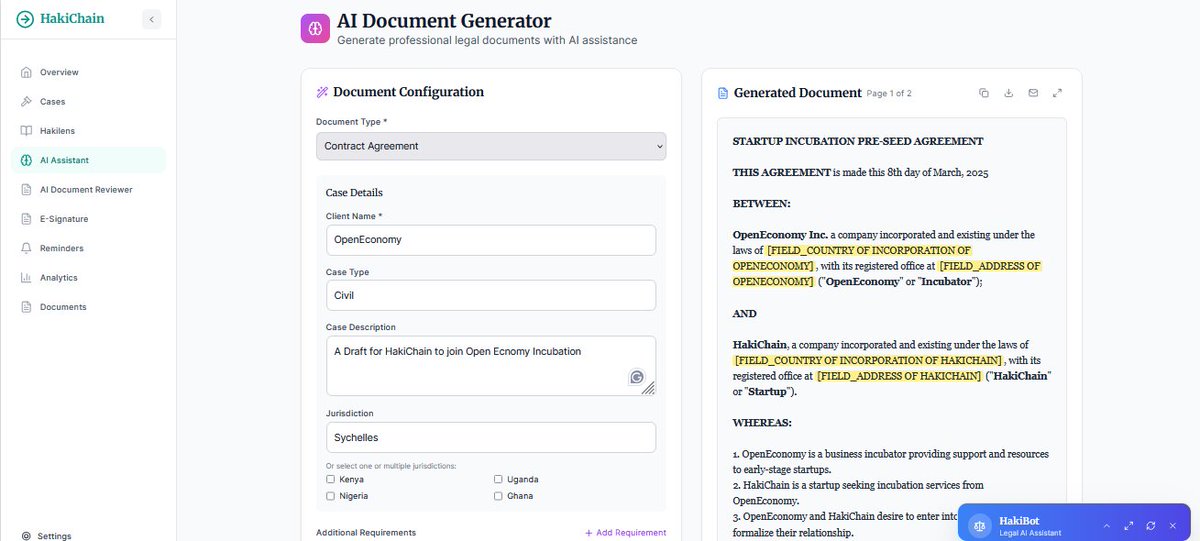
Task: Click into the Case Description text area
Action: (x=491, y=365)
